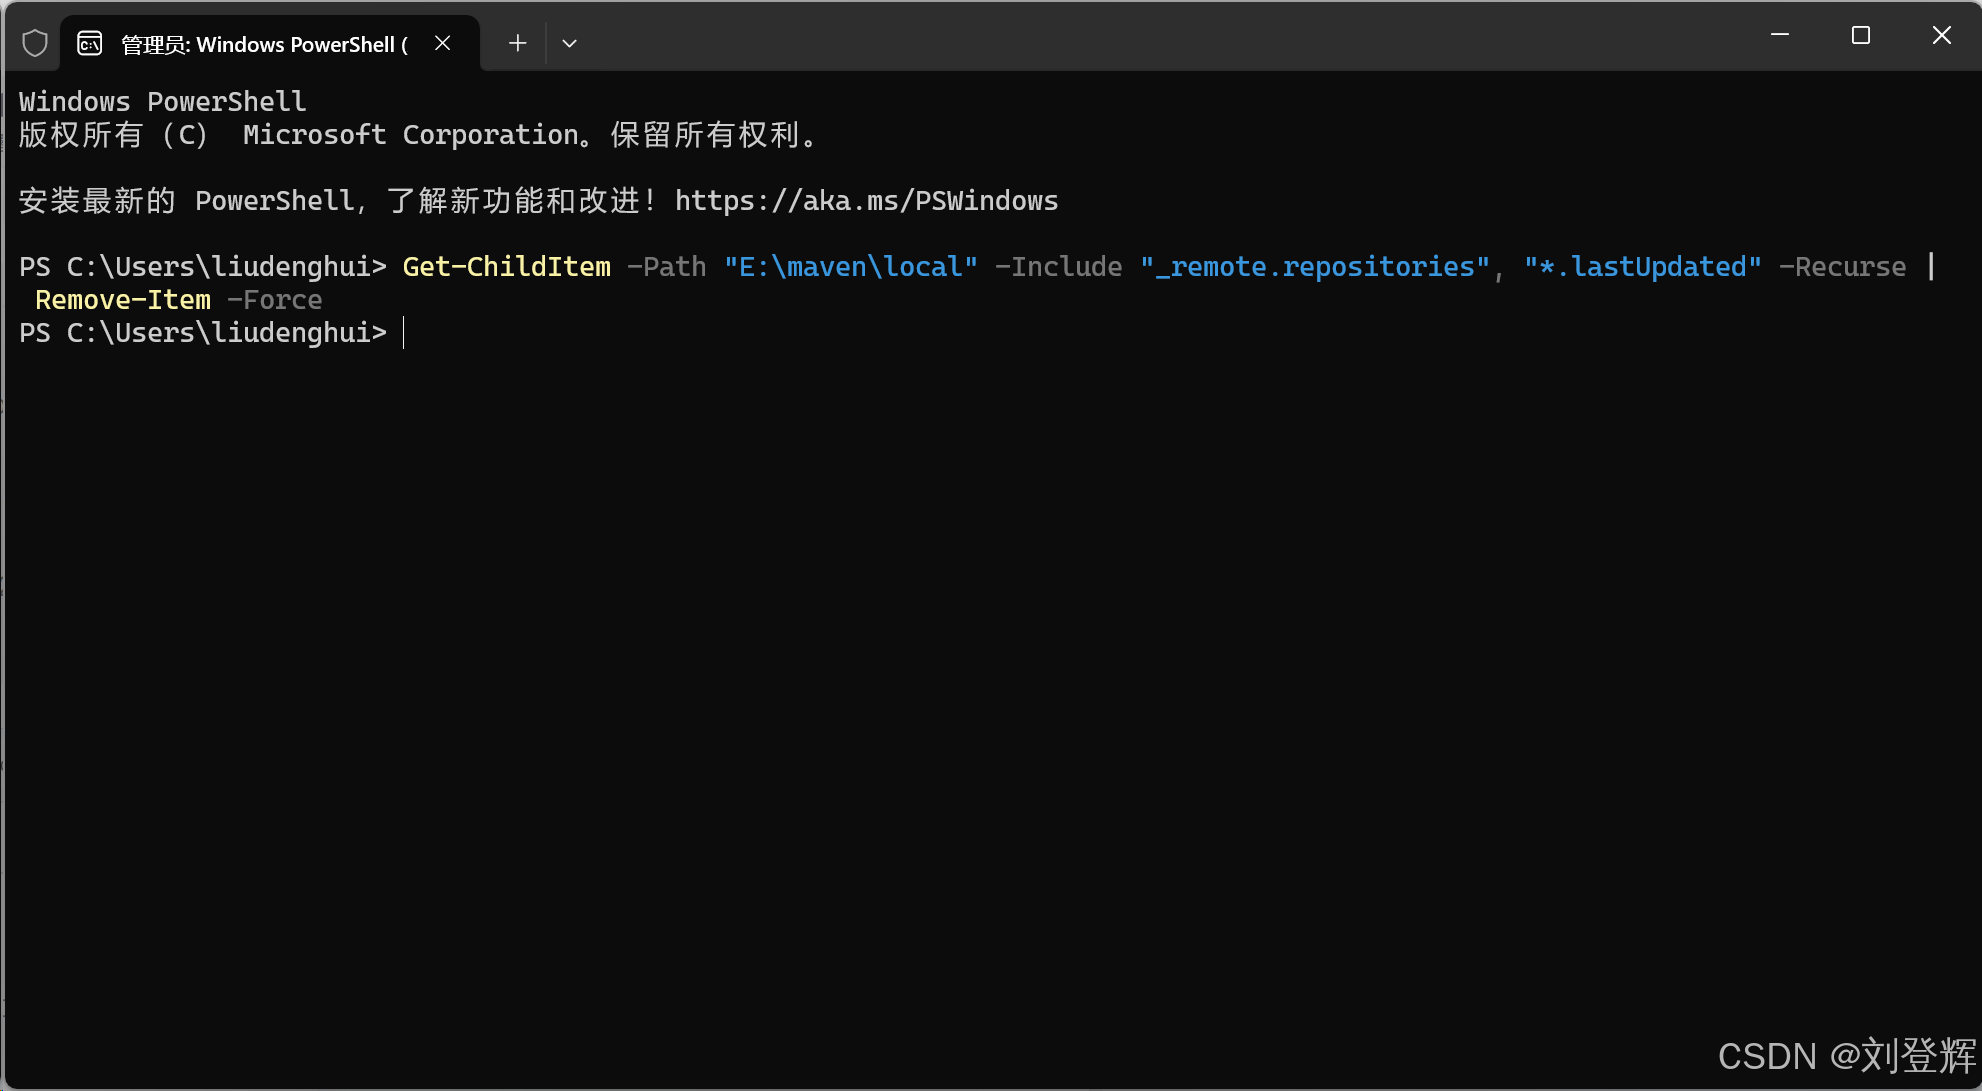Maximize the terminal window
This screenshot has width=1982, height=1091.
[x=1861, y=36]
